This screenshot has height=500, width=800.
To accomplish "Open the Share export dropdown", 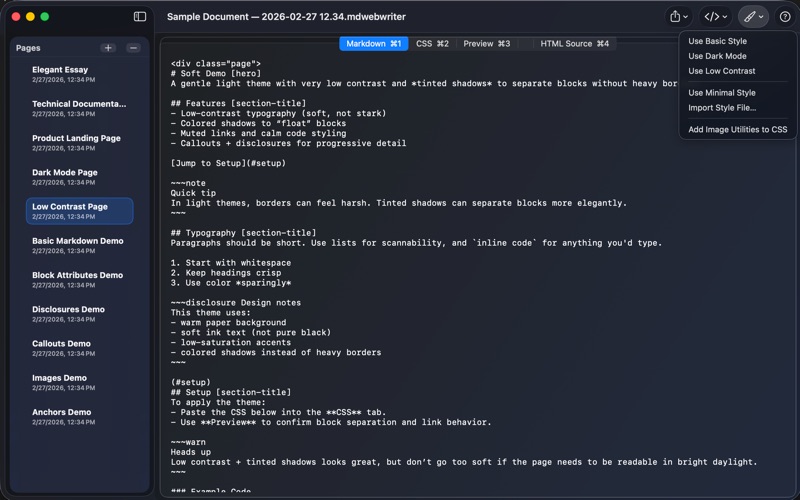I will 679,17.
